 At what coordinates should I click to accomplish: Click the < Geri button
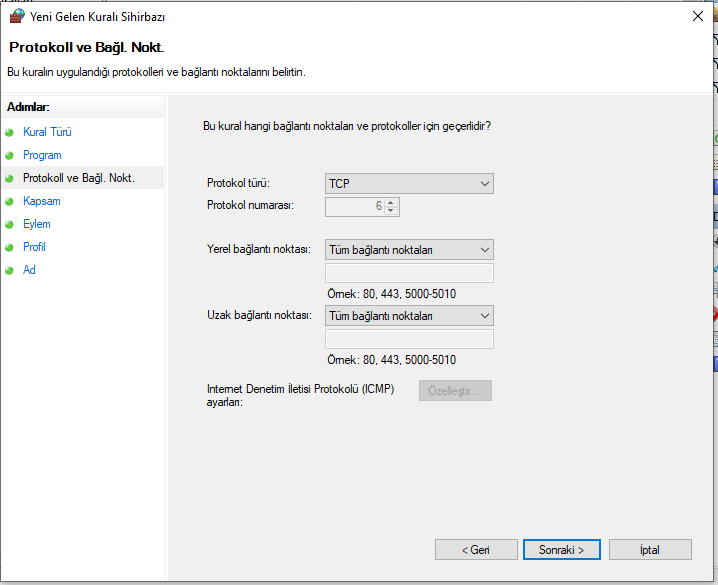pyautogui.click(x=476, y=549)
